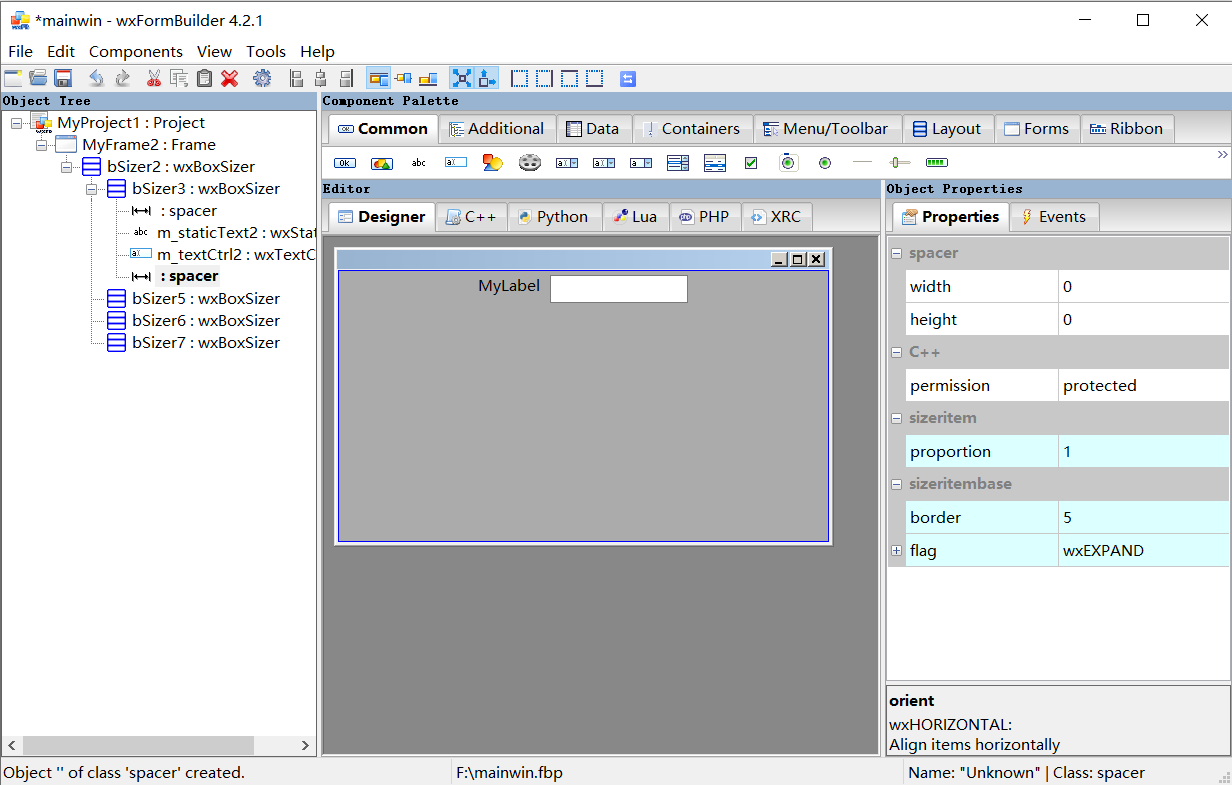
Task: Select the wxButton tool from Common palette
Action: (x=344, y=162)
